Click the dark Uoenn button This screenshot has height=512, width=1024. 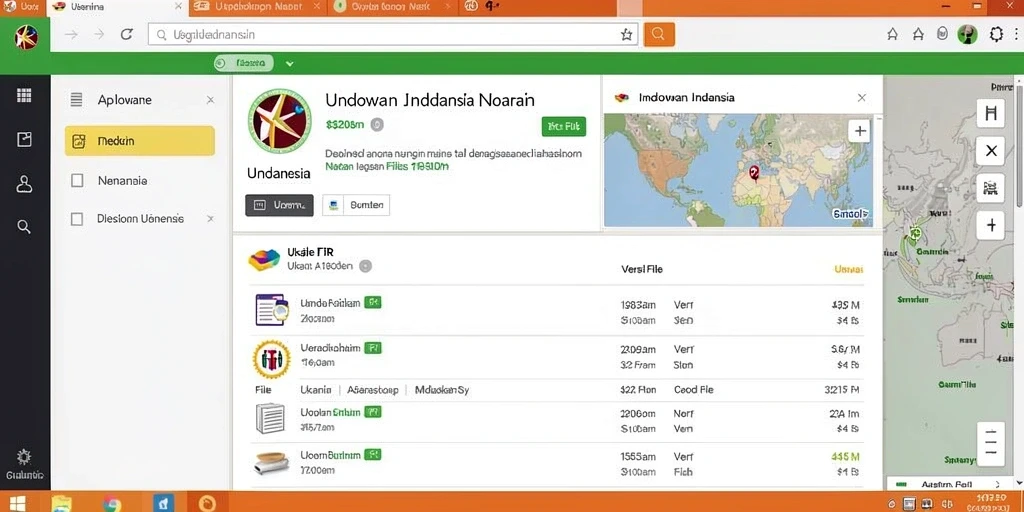click(x=280, y=205)
